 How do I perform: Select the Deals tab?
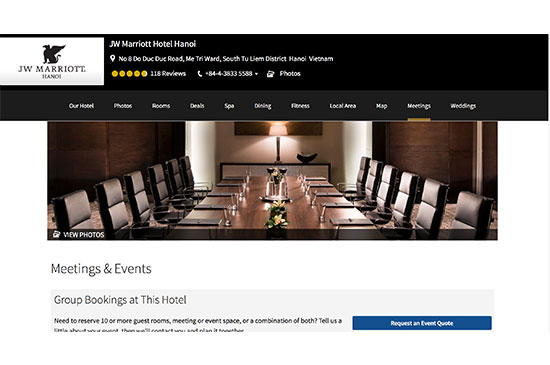[197, 106]
